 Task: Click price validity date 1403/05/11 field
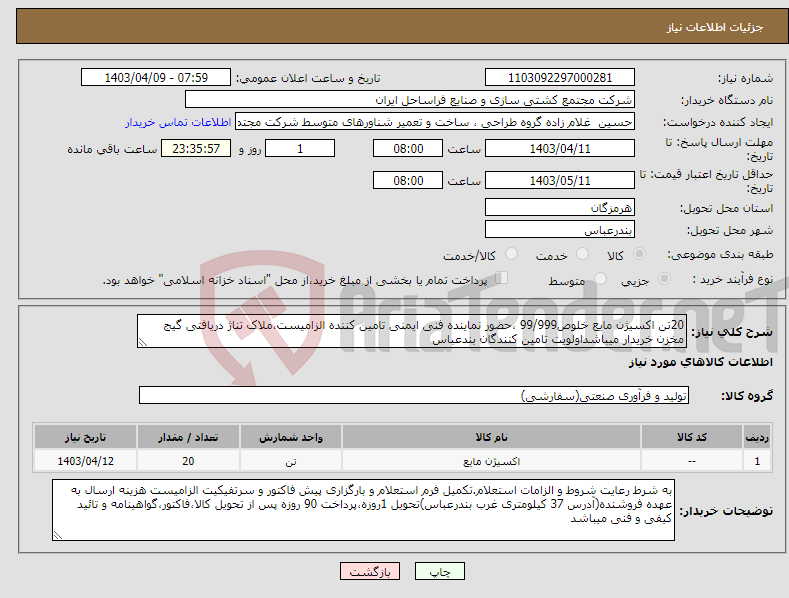[x=560, y=180]
